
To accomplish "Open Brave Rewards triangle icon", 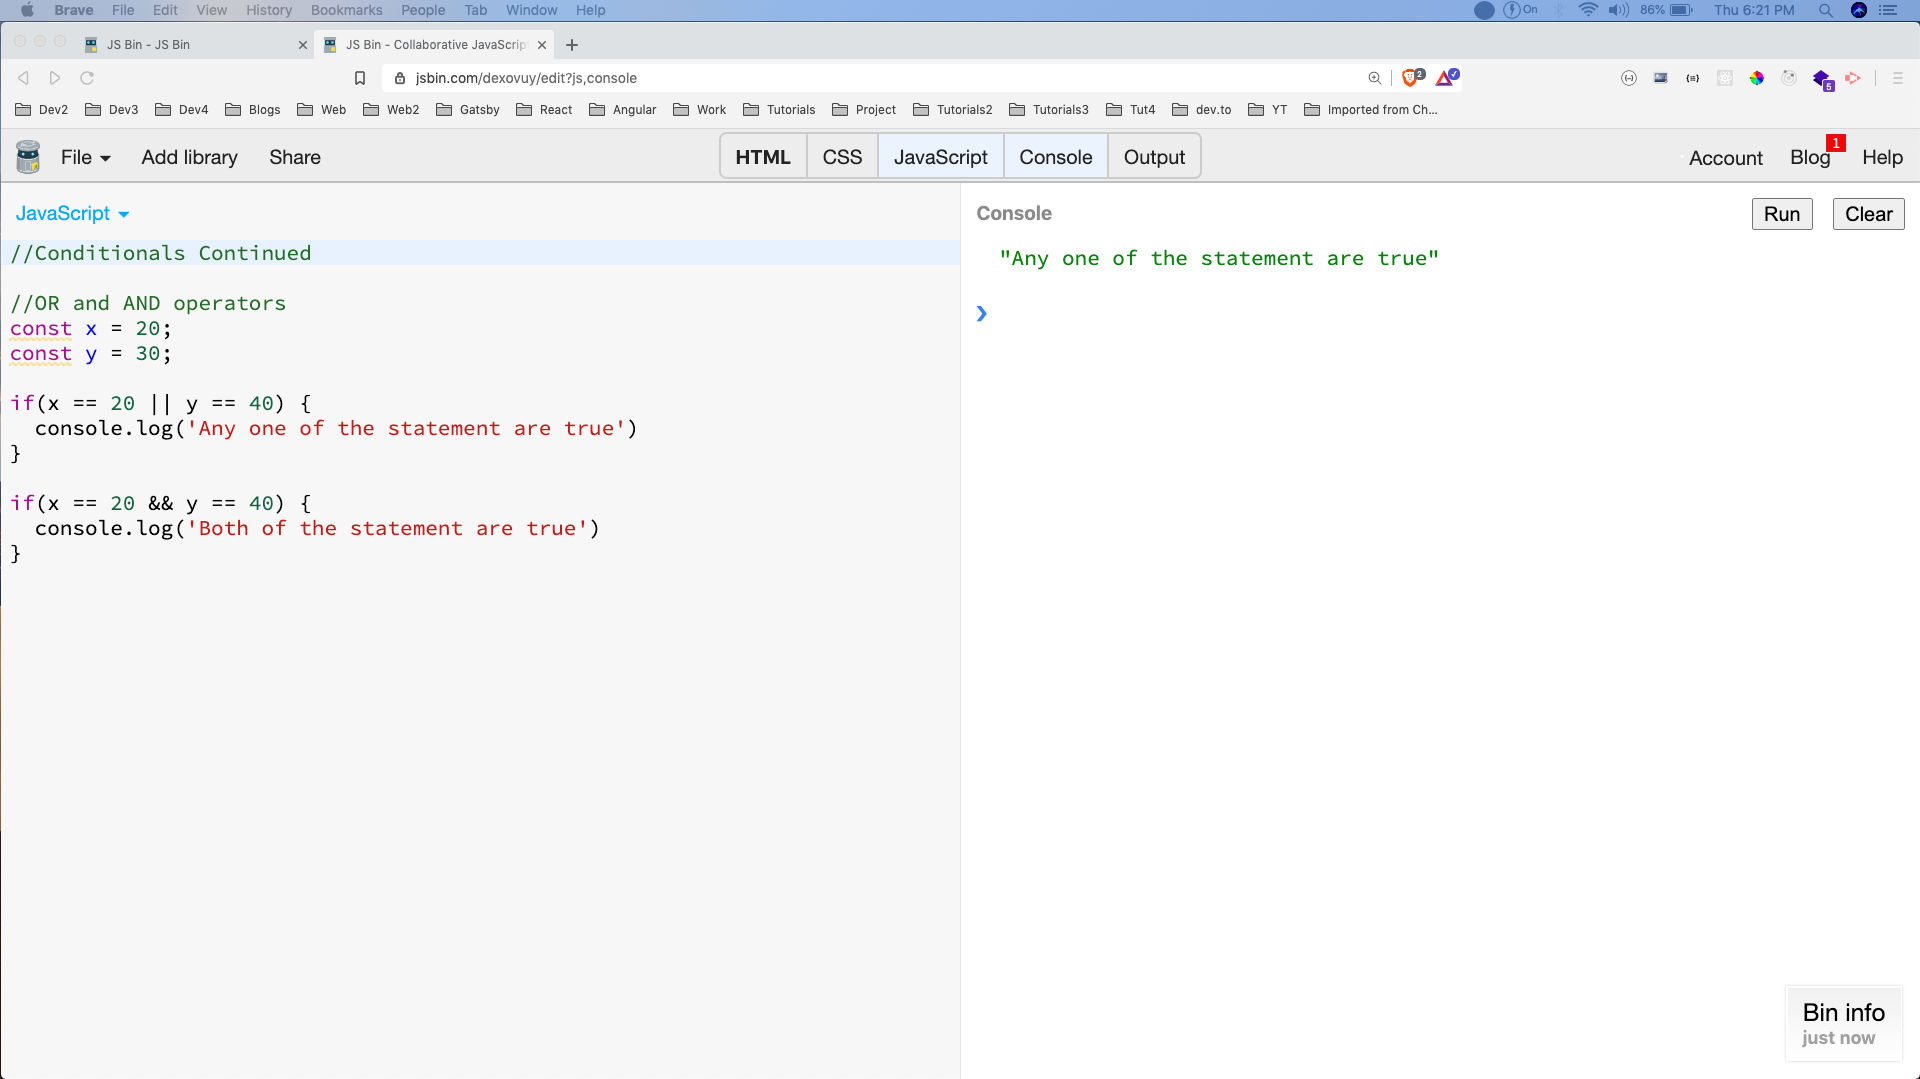I will click(1447, 77).
